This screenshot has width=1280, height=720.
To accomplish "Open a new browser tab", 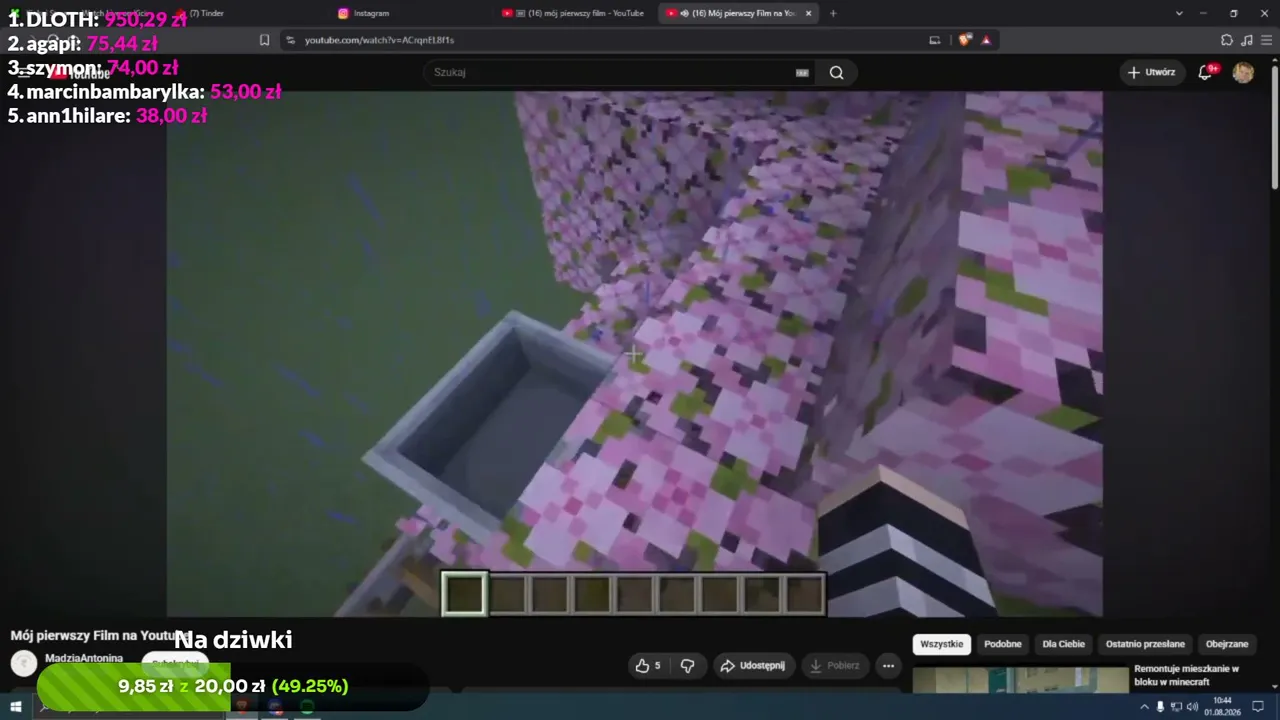I will click(x=833, y=13).
